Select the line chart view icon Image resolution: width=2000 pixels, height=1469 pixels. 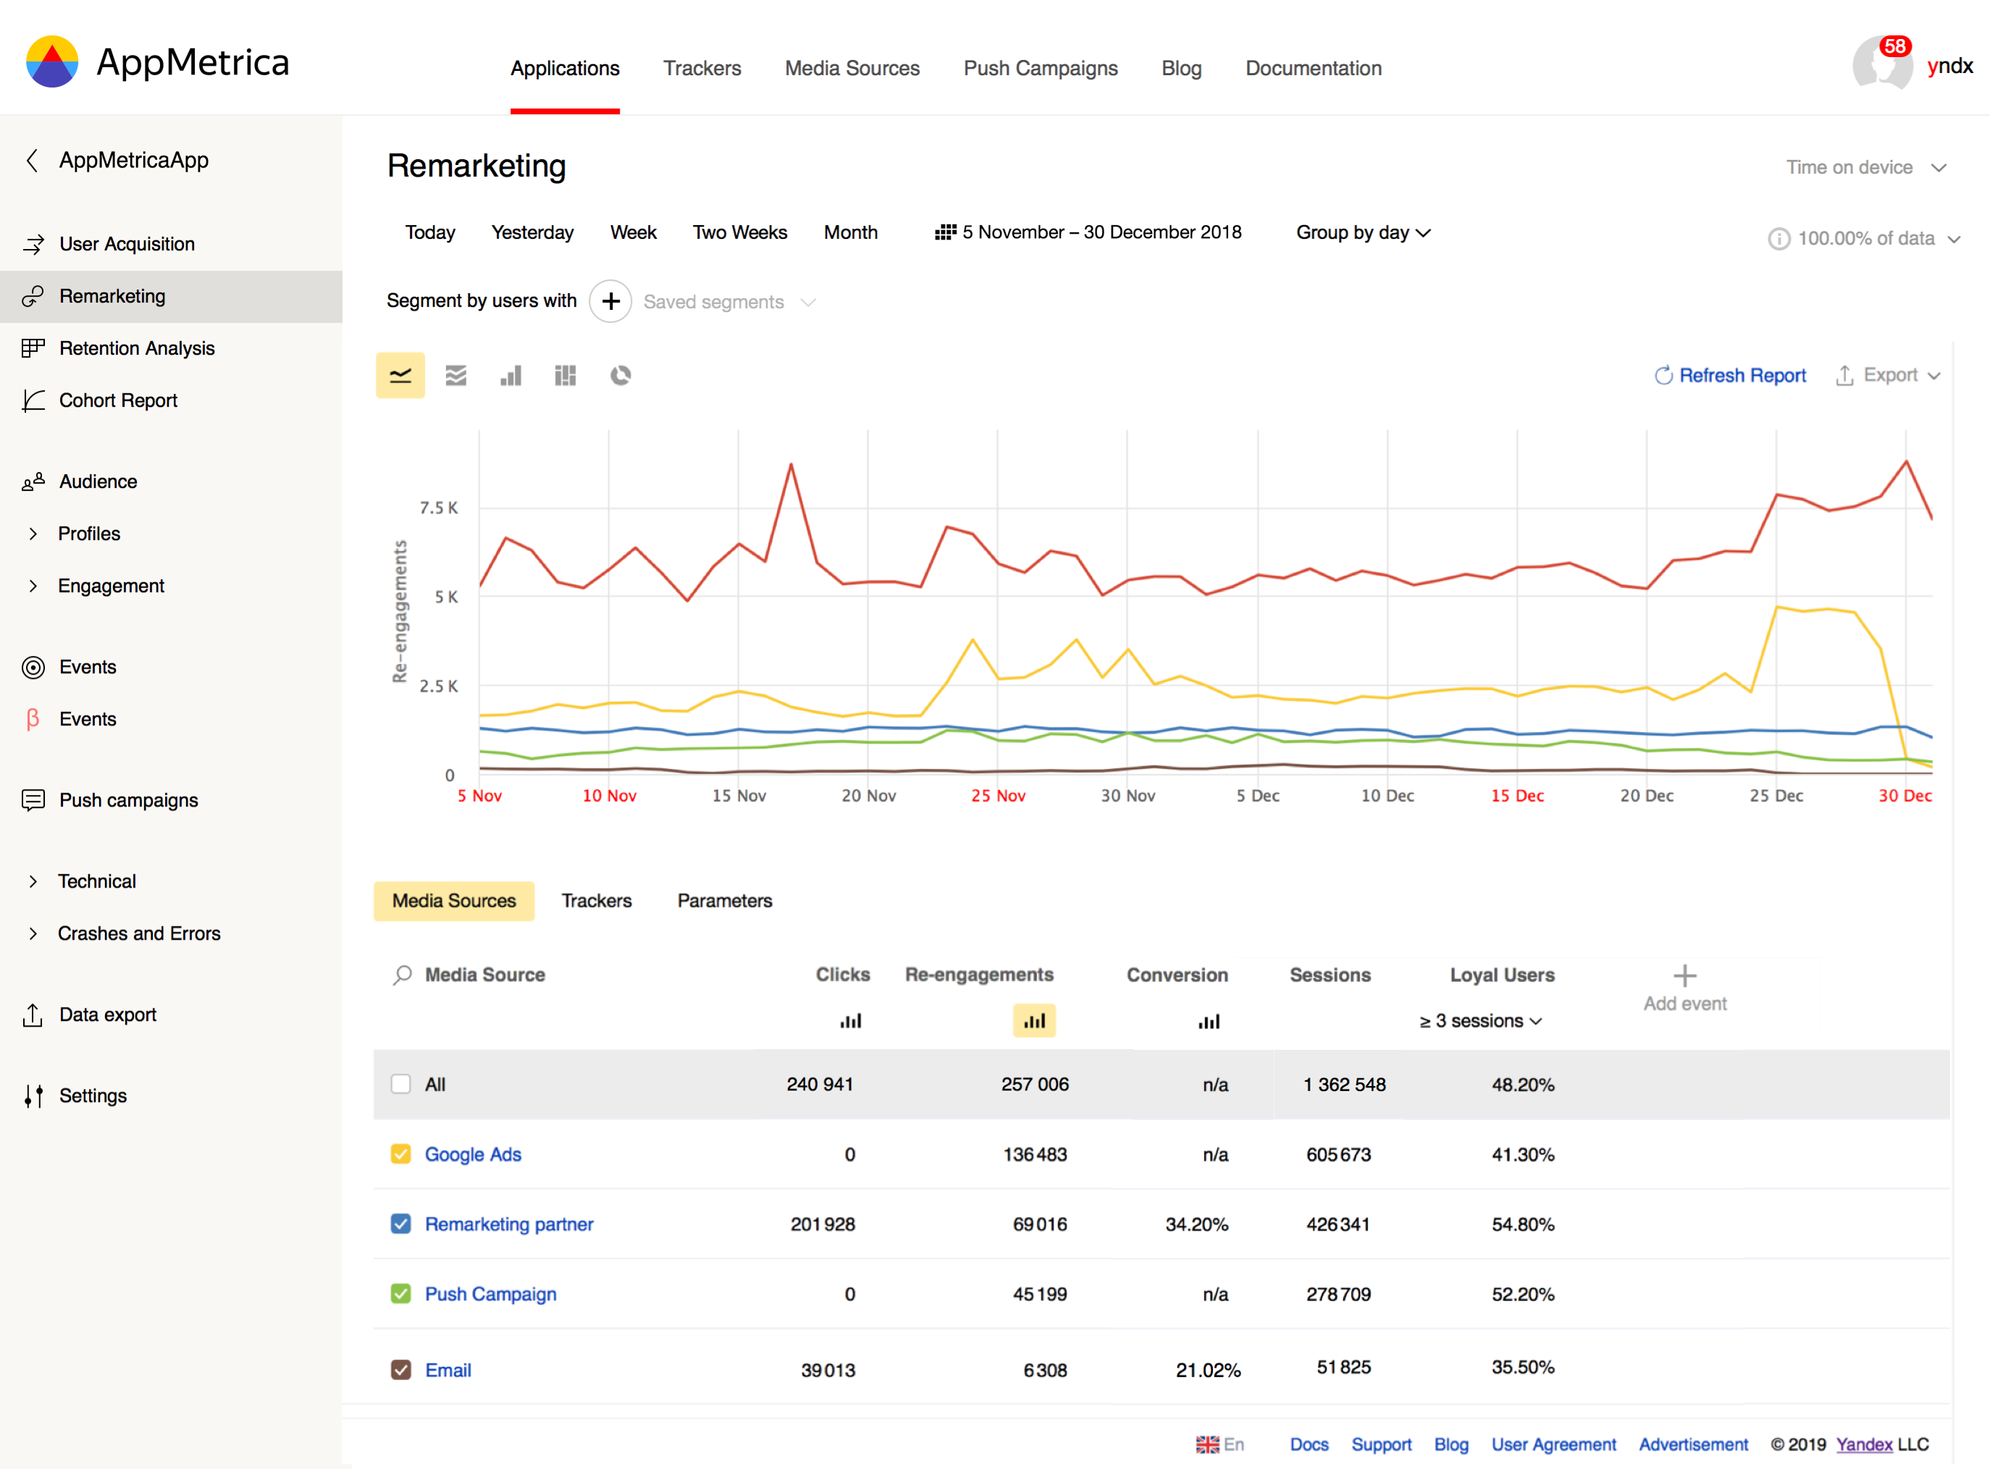400,376
